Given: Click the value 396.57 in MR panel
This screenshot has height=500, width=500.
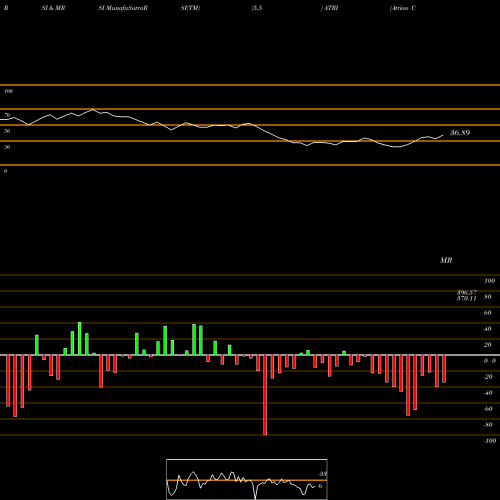Looking at the screenshot, I should [467, 293].
